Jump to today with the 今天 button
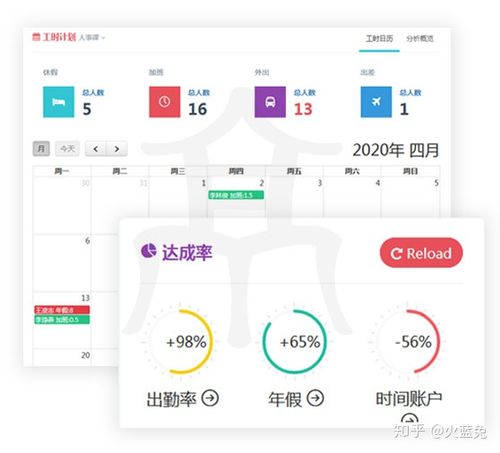This screenshot has height=453, width=500. click(x=67, y=149)
